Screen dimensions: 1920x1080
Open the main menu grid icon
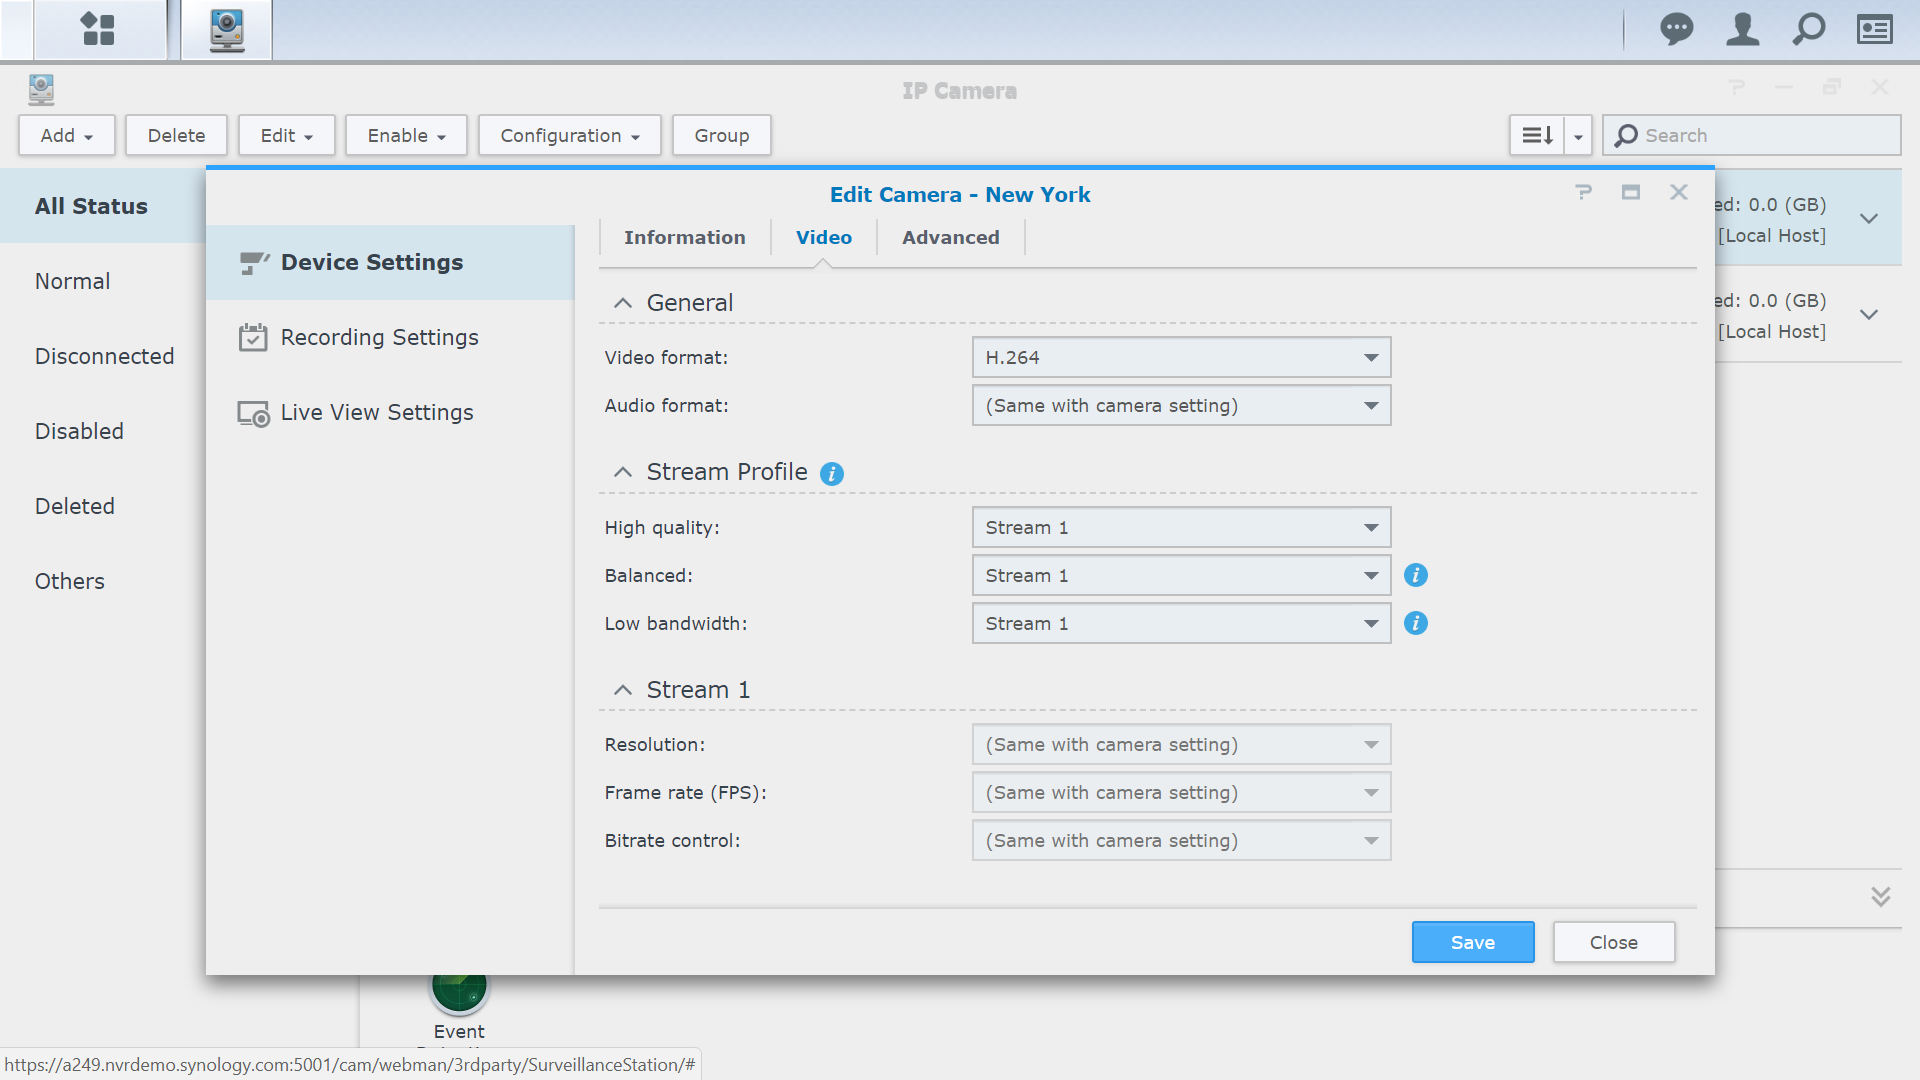tap(98, 29)
